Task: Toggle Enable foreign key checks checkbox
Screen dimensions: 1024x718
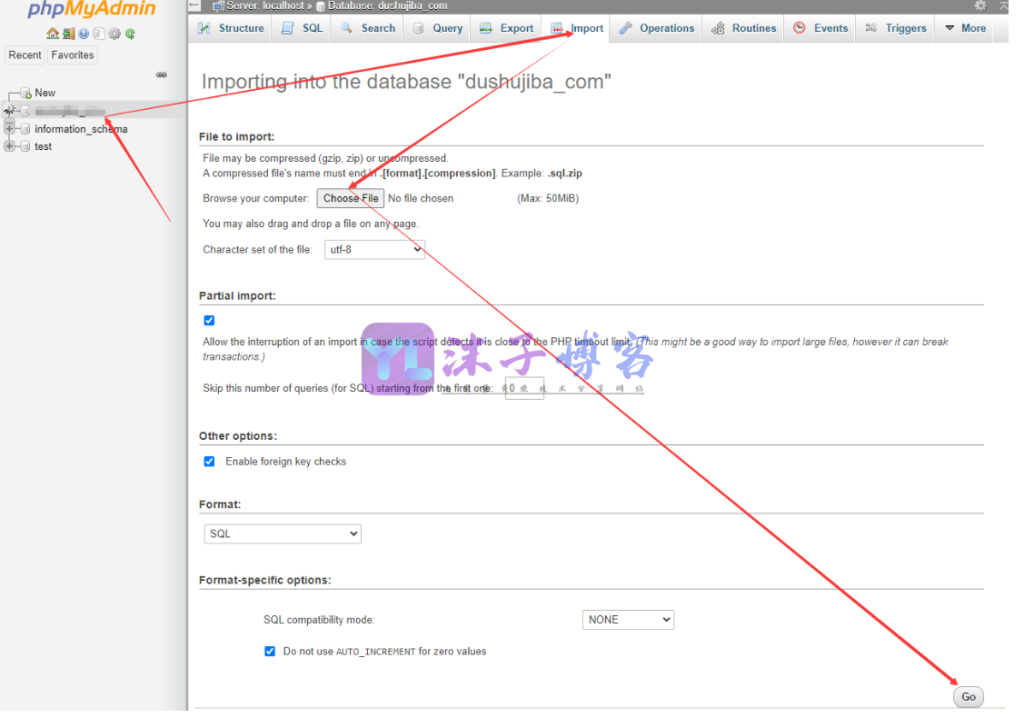Action: tap(209, 461)
